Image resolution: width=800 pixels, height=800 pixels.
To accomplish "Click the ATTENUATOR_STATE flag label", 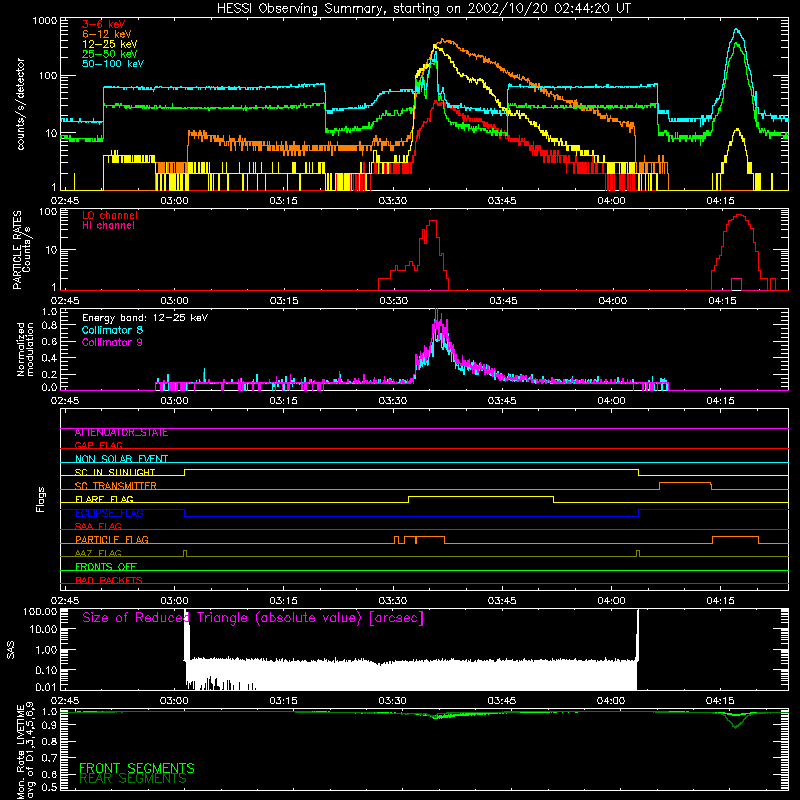I will click(x=121, y=433).
